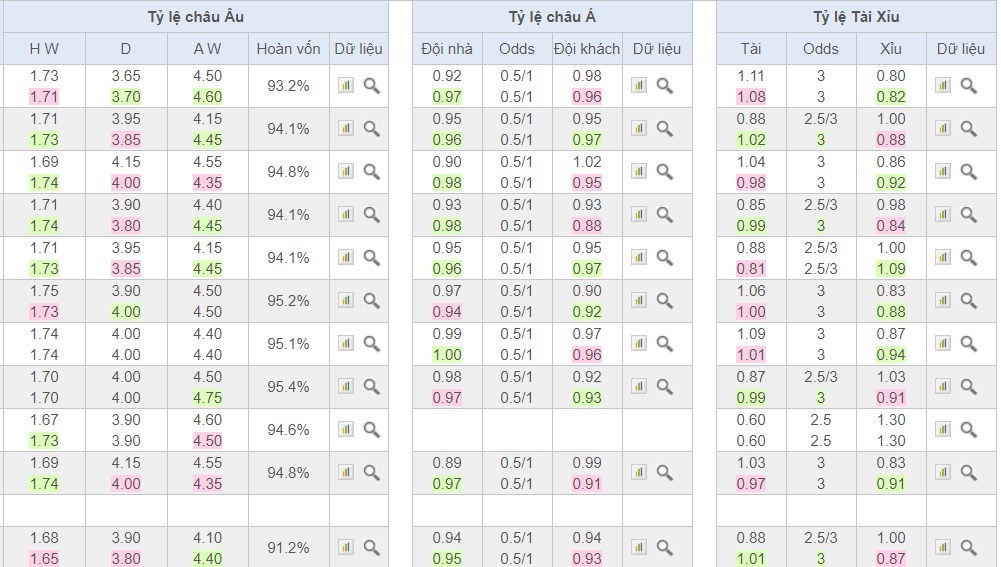Click magnifier icon in the 93.2% payout row
This screenshot has width=1001, height=567.
[371, 86]
